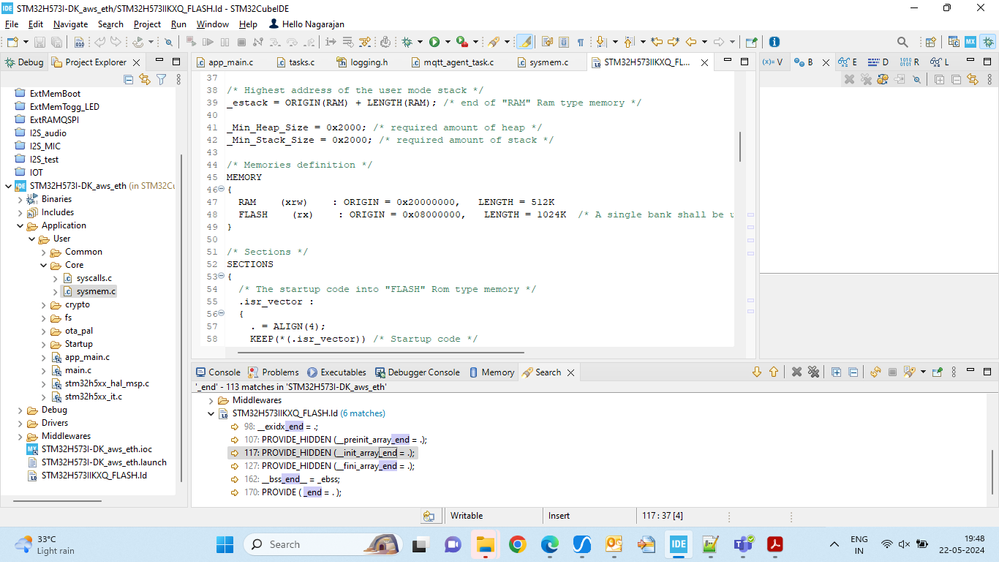999x562 pixels.
Task: Open Google Chrome from the taskbar
Action: (x=517, y=544)
